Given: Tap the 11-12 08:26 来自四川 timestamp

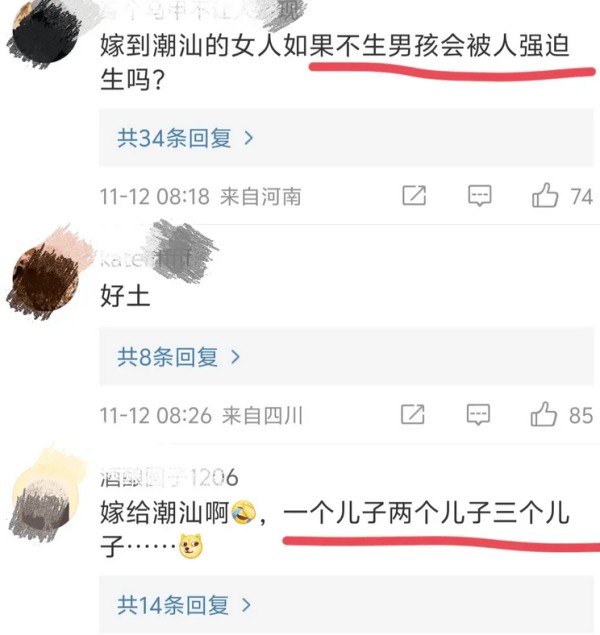Looking at the screenshot, I should 201,415.
